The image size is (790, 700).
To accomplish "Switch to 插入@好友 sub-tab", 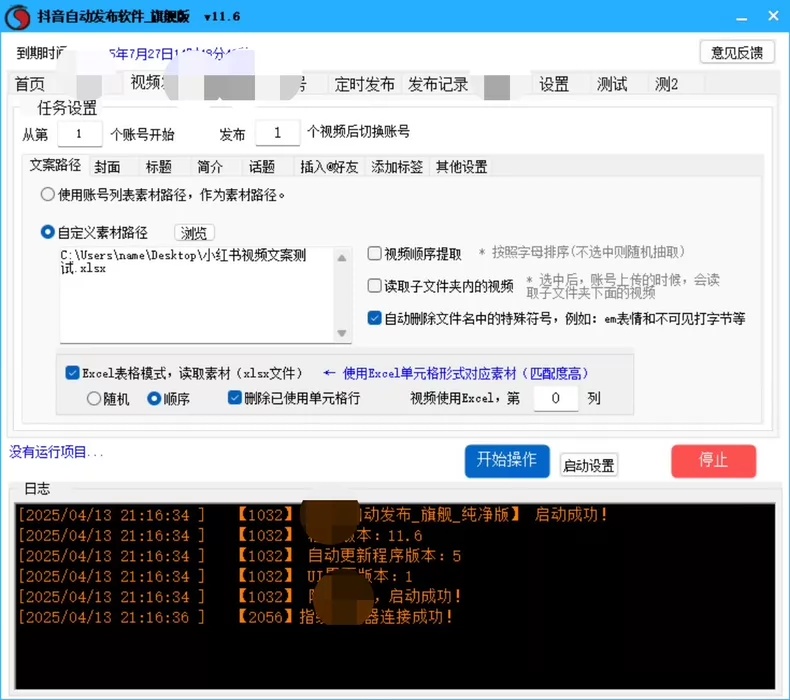I will (x=329, y=167).
